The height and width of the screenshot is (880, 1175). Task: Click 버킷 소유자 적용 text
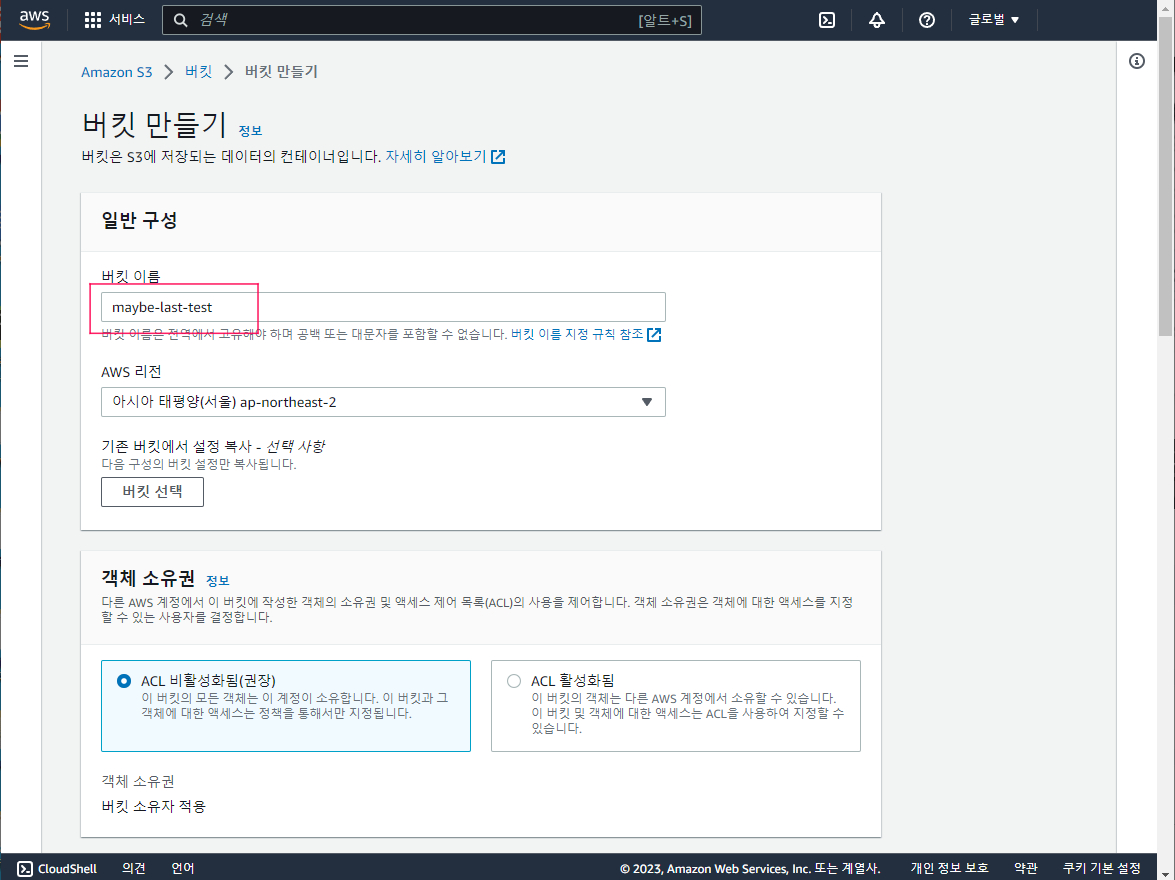(x=154, y=807)
